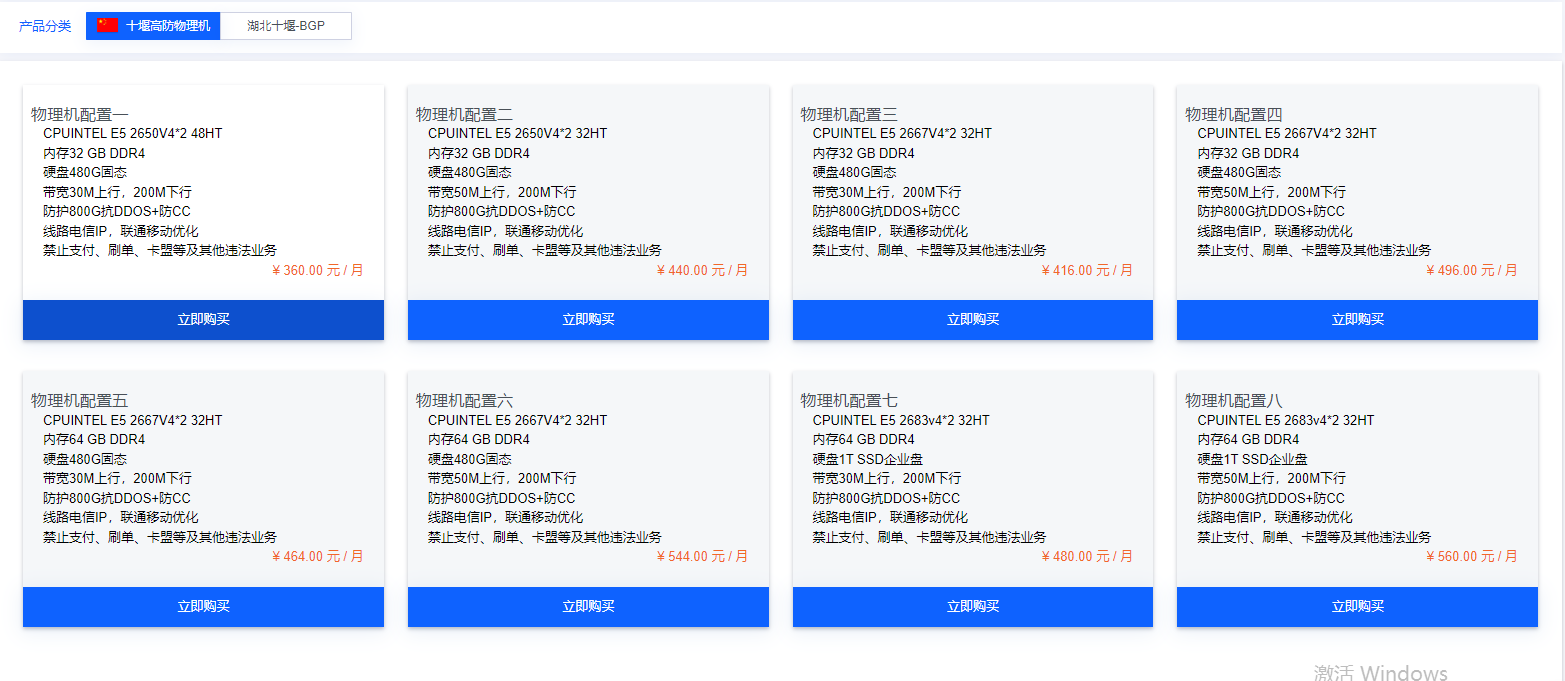
Task: Click the 产品分类 label
Action: point(45,26)
